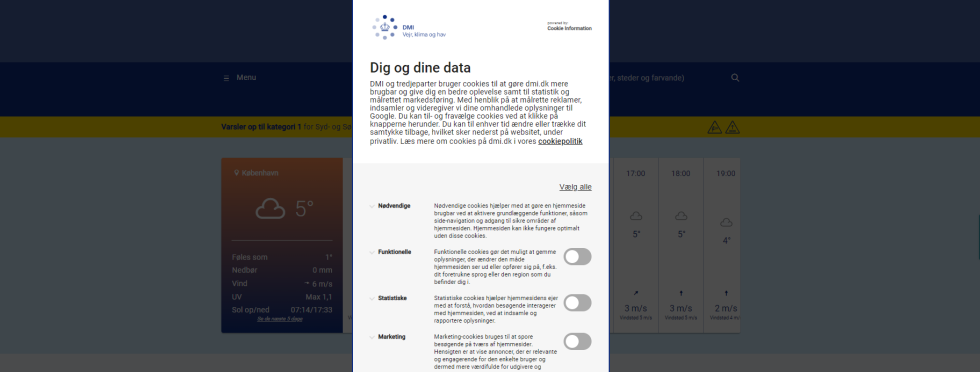Click the large cloud icon beside 5°

coord(271,209)
